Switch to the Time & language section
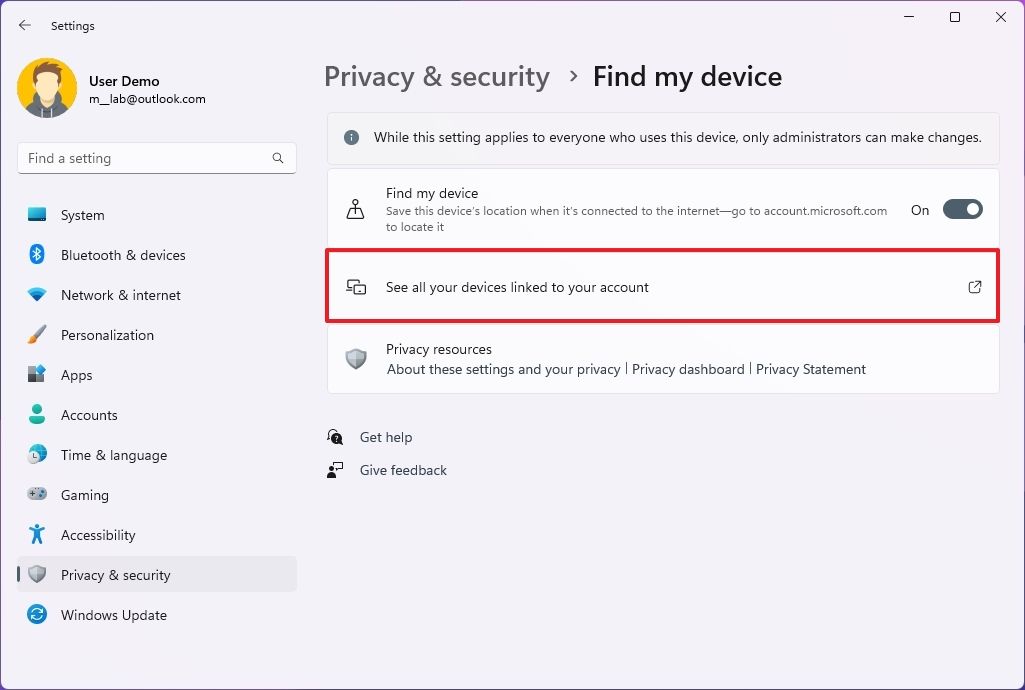 coord(113,455)
